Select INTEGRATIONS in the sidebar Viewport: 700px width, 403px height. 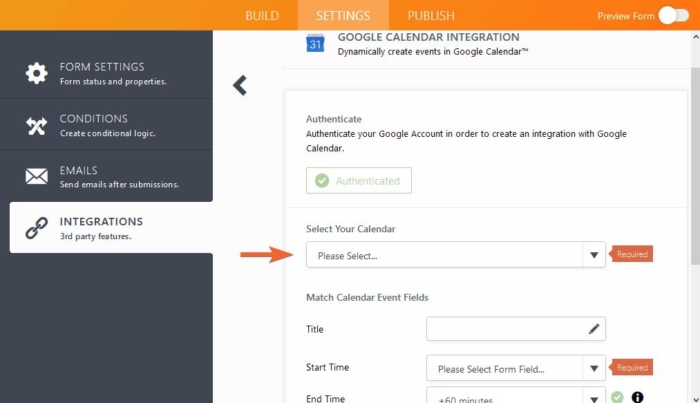click(111, 228)
